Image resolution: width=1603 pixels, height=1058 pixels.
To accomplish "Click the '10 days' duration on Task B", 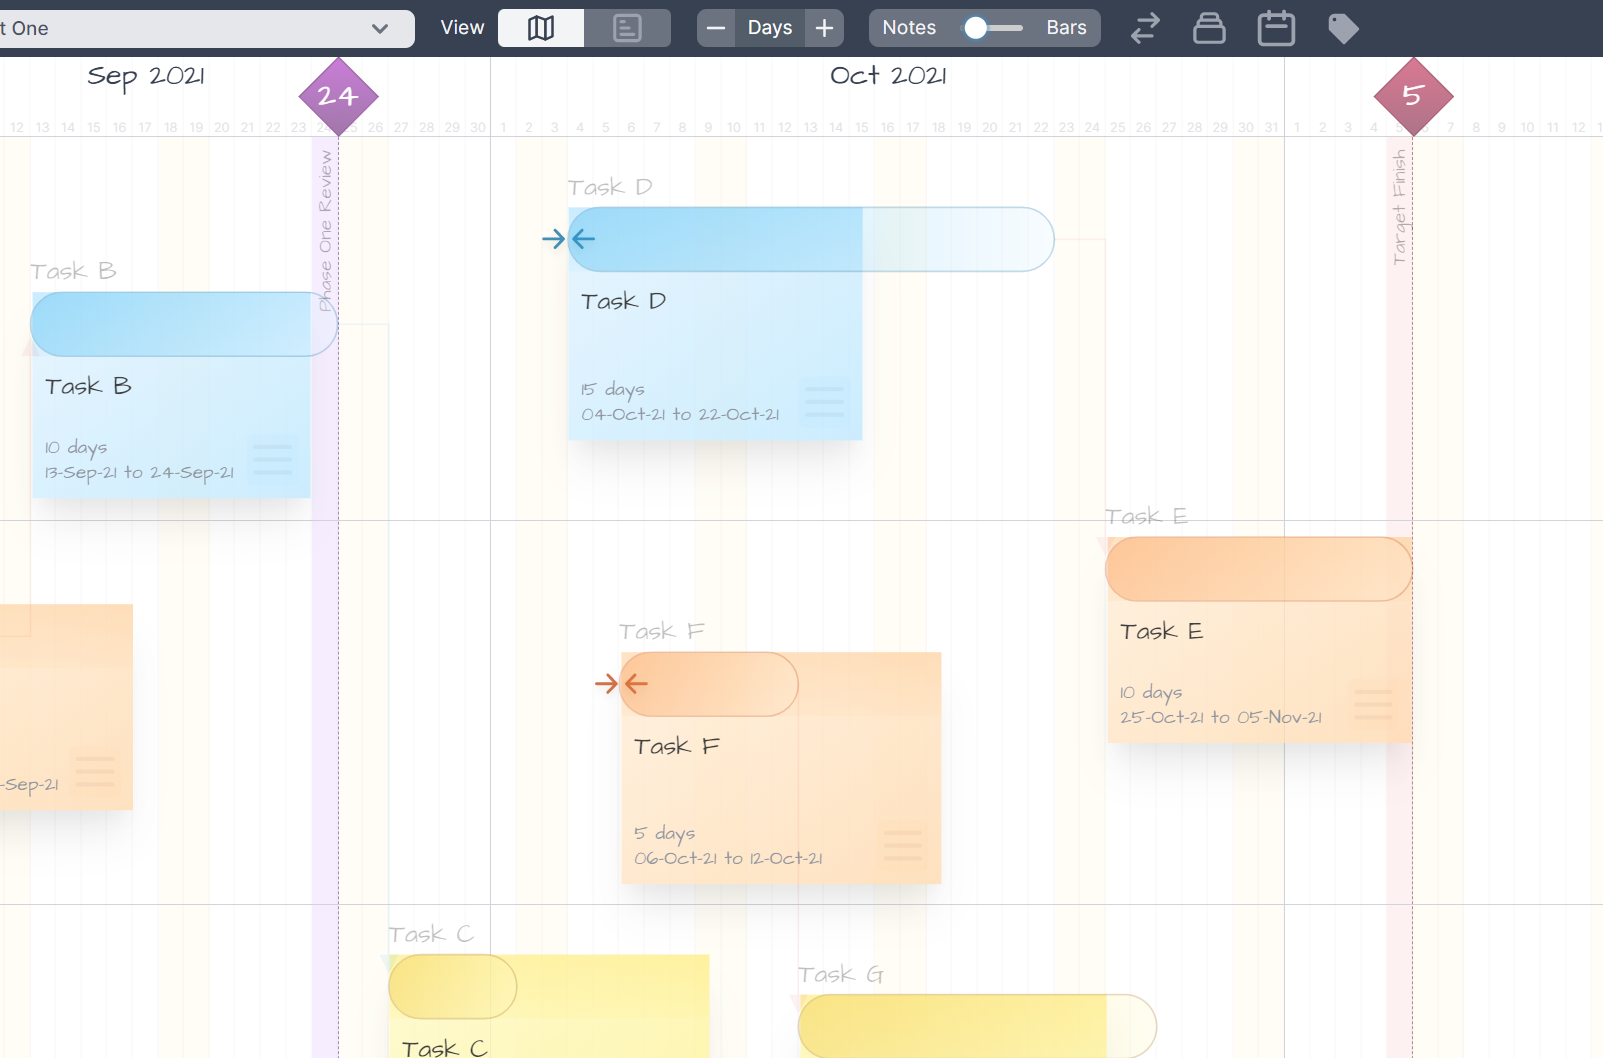I will (76, 447).
